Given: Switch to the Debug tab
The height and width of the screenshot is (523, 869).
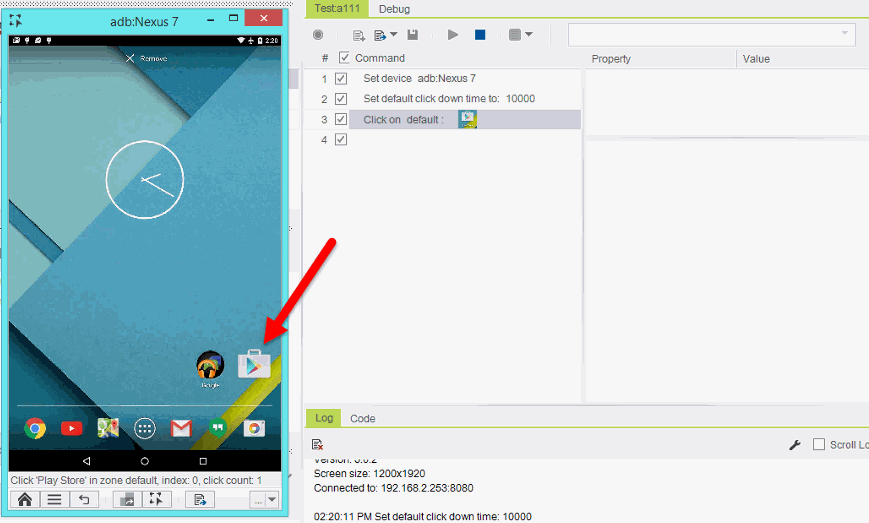Looking at the screenshot, I should (x=394, y=9).
